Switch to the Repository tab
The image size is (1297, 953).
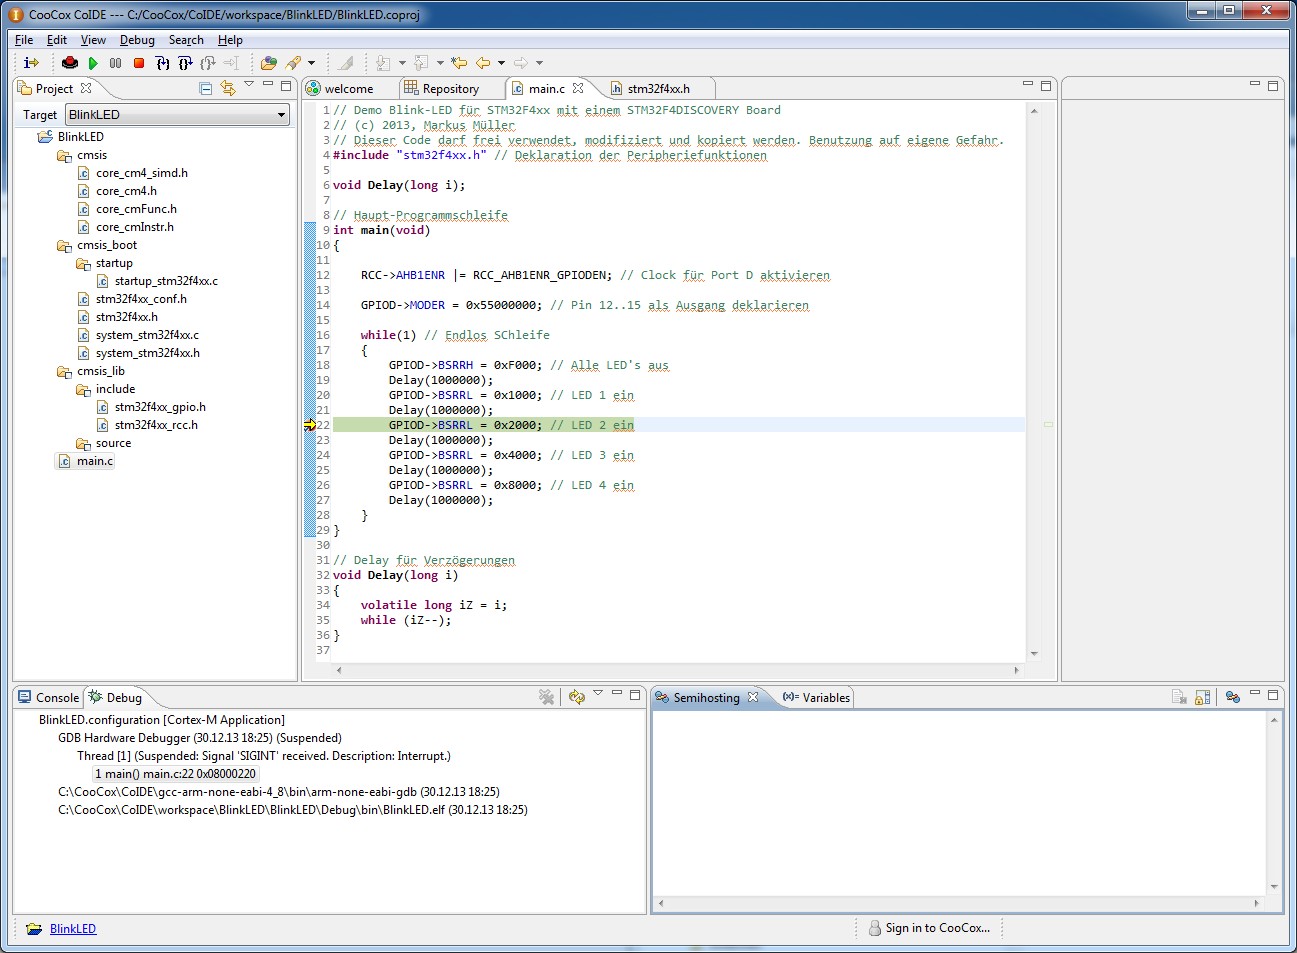point(450,89)
